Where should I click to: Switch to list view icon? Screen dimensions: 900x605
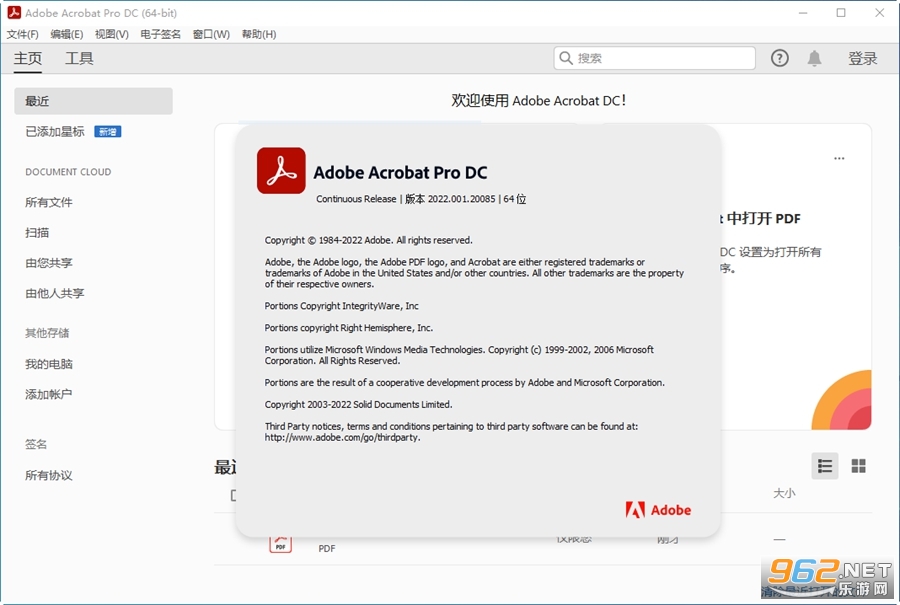pyautogui.click(x=825, y=466)
